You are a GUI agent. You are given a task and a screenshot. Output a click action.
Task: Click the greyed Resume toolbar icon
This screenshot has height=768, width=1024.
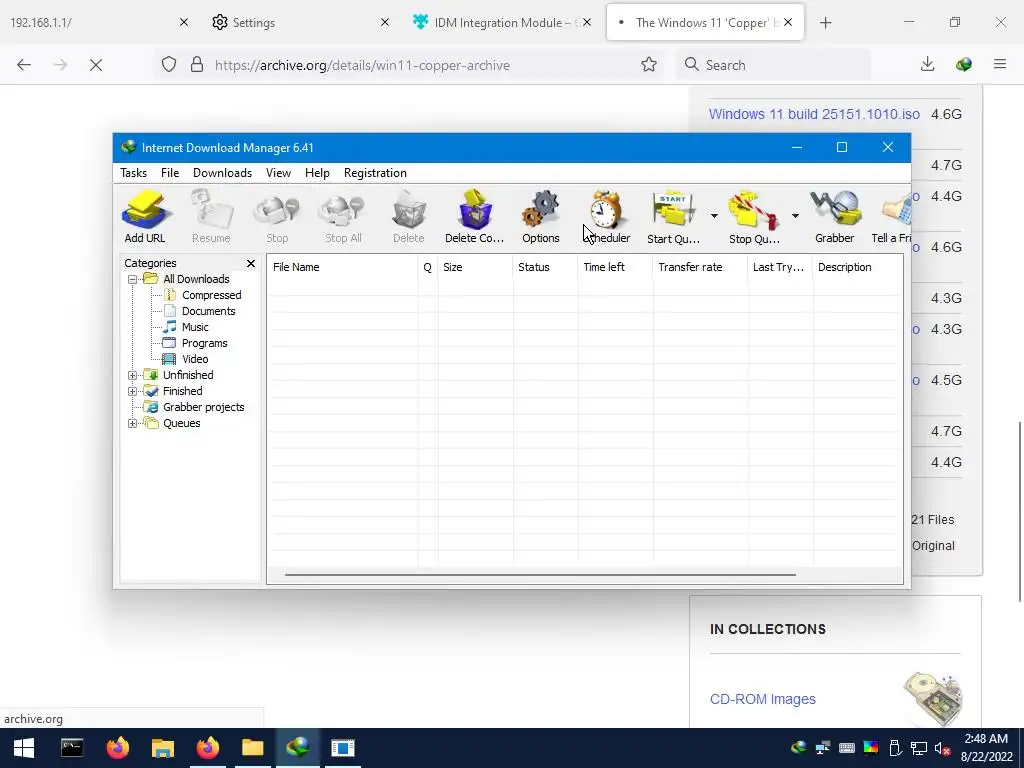[x=211, y=217]
